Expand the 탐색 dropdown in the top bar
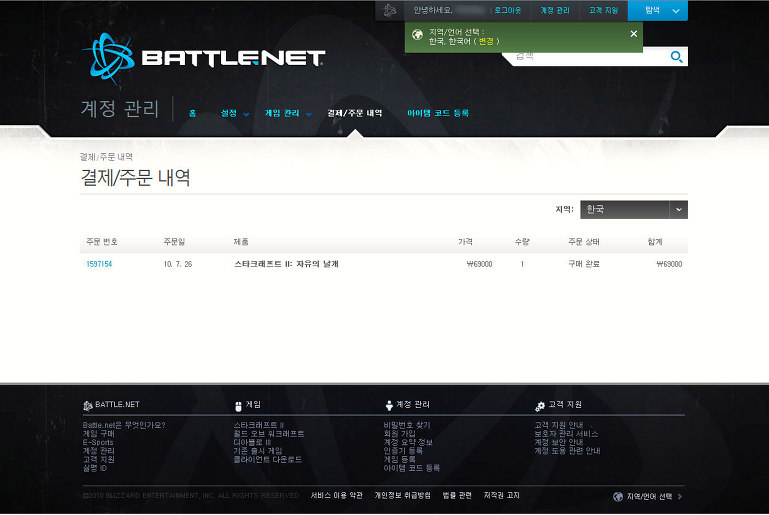This screenshot has width=769, height=515. tap(658, 10)
